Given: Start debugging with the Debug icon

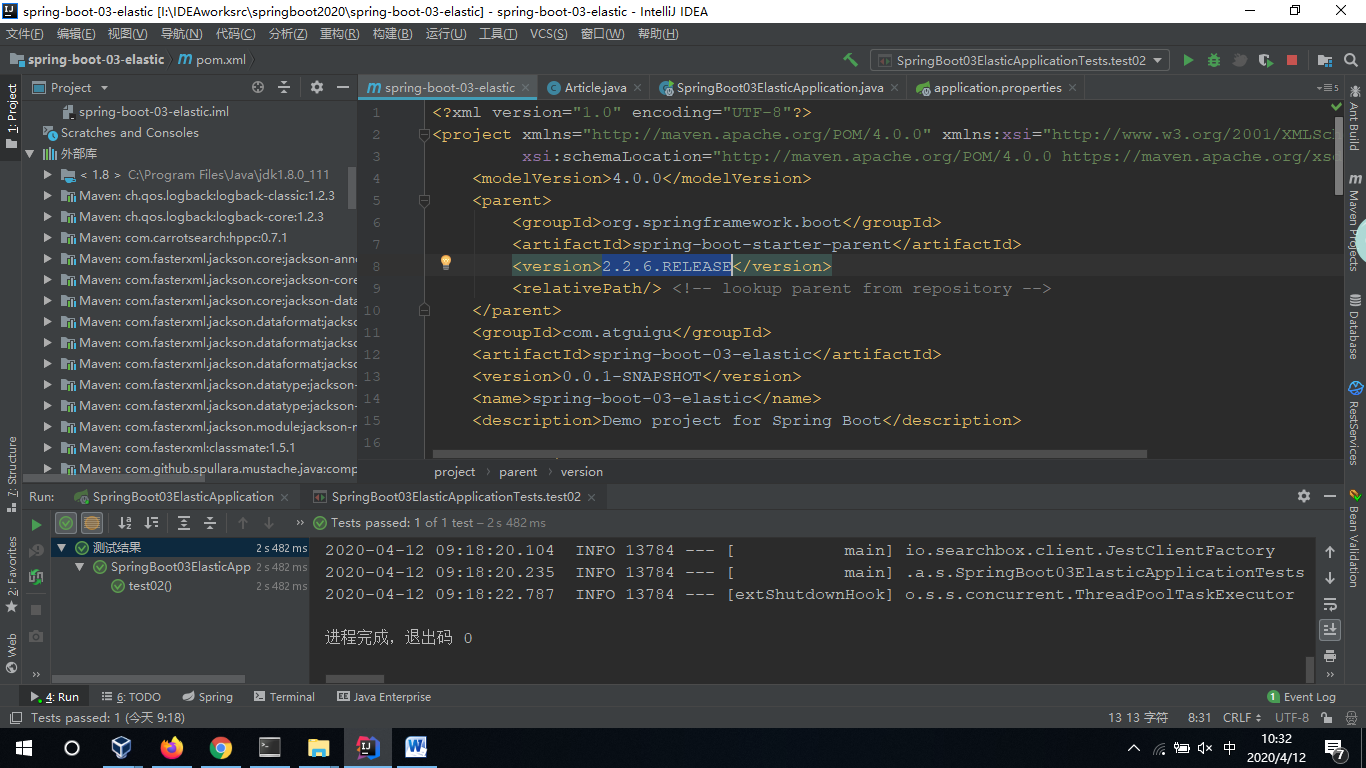Looking at the screenshot, I should click(1213, 60).
